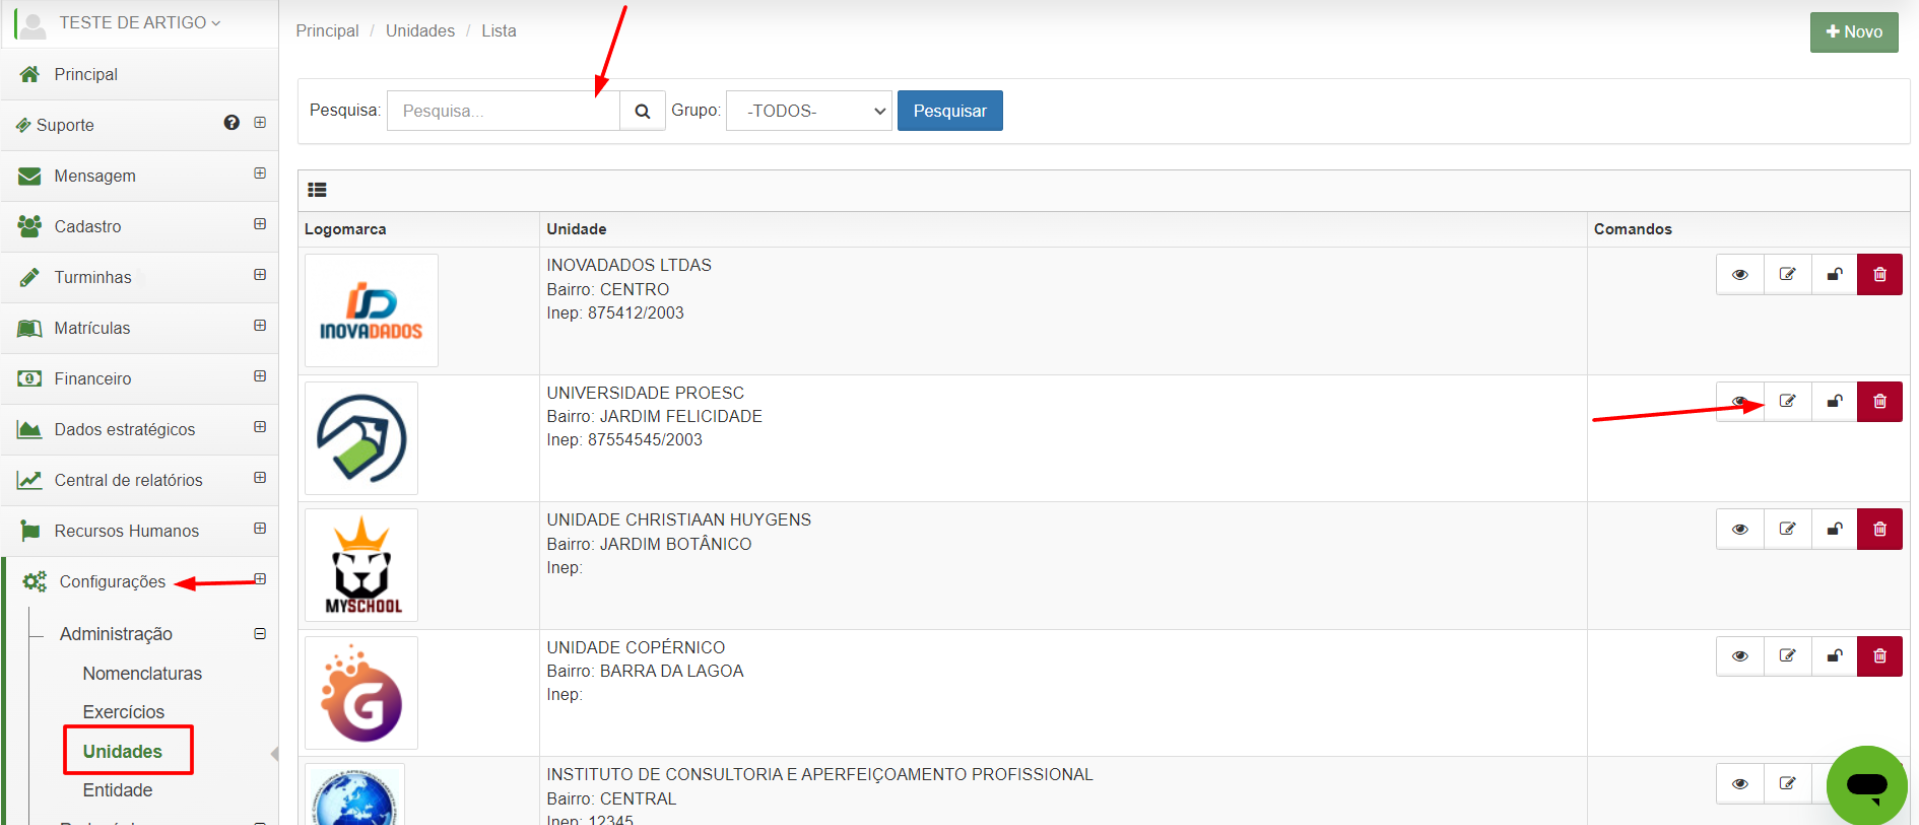
Task: Click the Configurações gears icon
Action: (34, 582)
